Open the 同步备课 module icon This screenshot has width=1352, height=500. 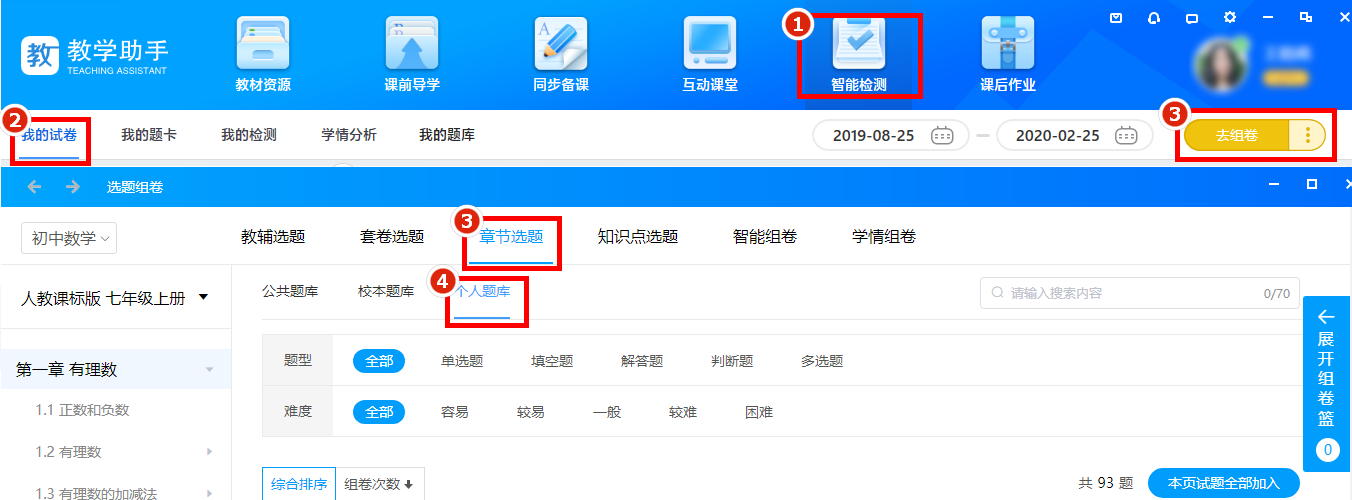561,45
